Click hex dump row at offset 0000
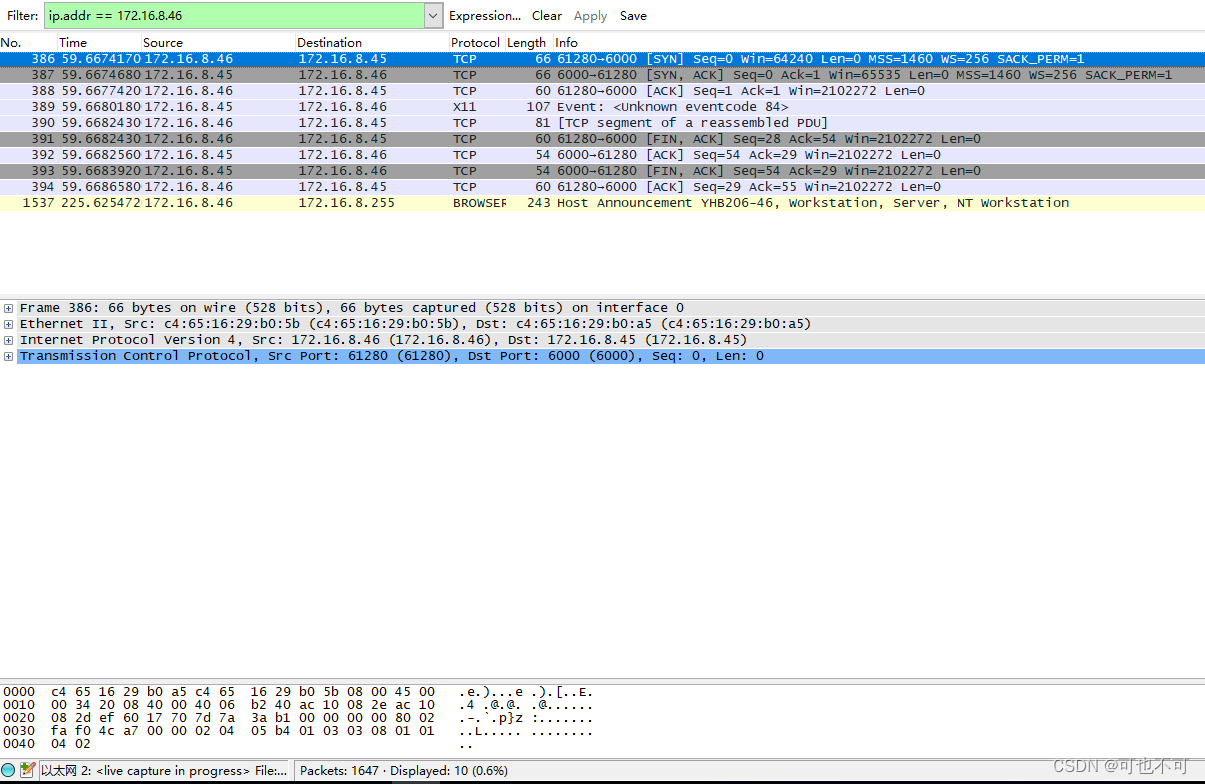The width and height of the screenshot is (1205, 784). point(298,692)
